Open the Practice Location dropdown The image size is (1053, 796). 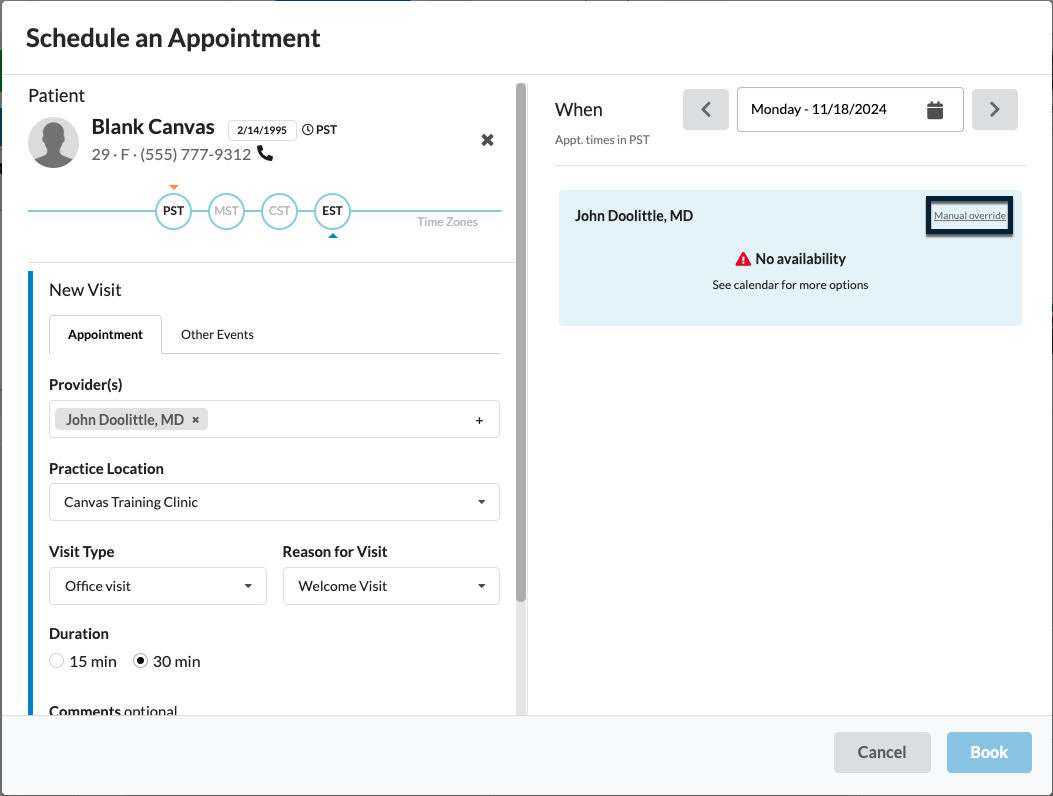(x=274, y=502)
